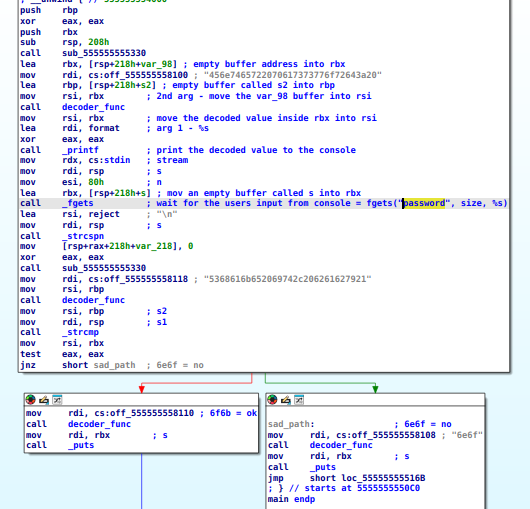This screenshot has height=509, width=530.
Task: Click mov rdi, rsp with the s1 comment
Action: (93, 322)
